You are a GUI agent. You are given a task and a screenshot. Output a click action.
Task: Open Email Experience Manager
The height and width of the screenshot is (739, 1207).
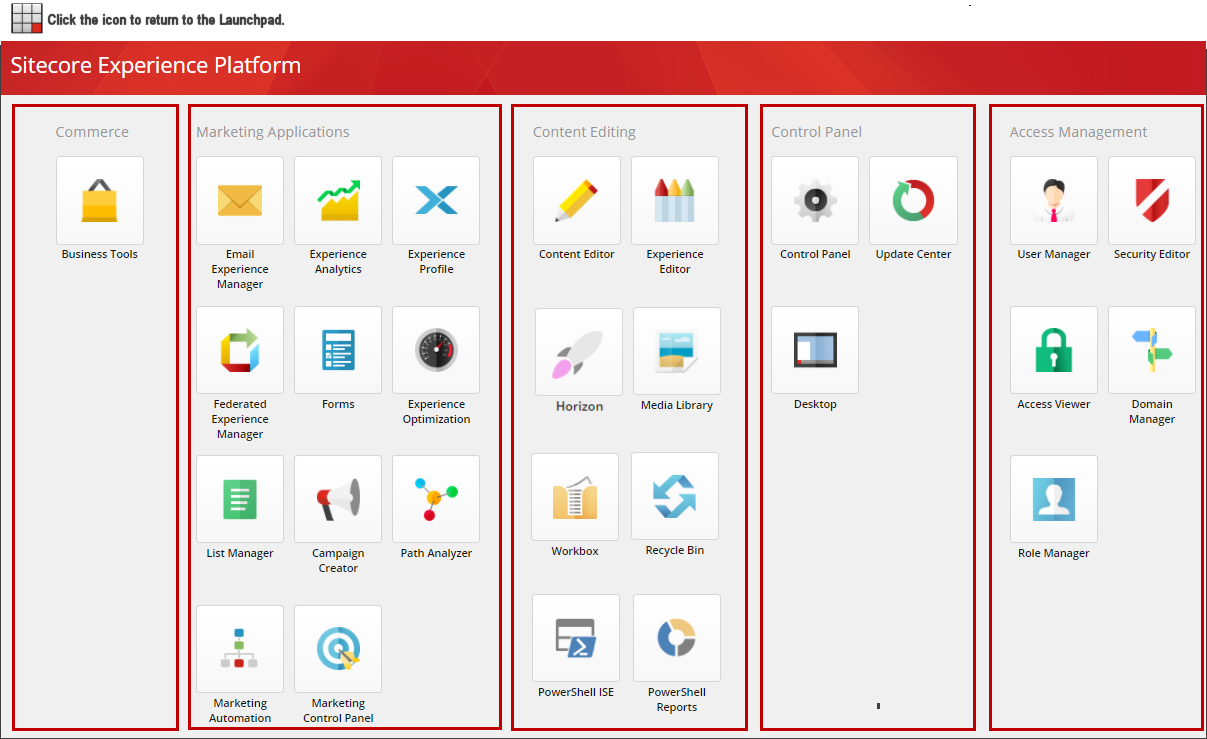pos(240,200)
